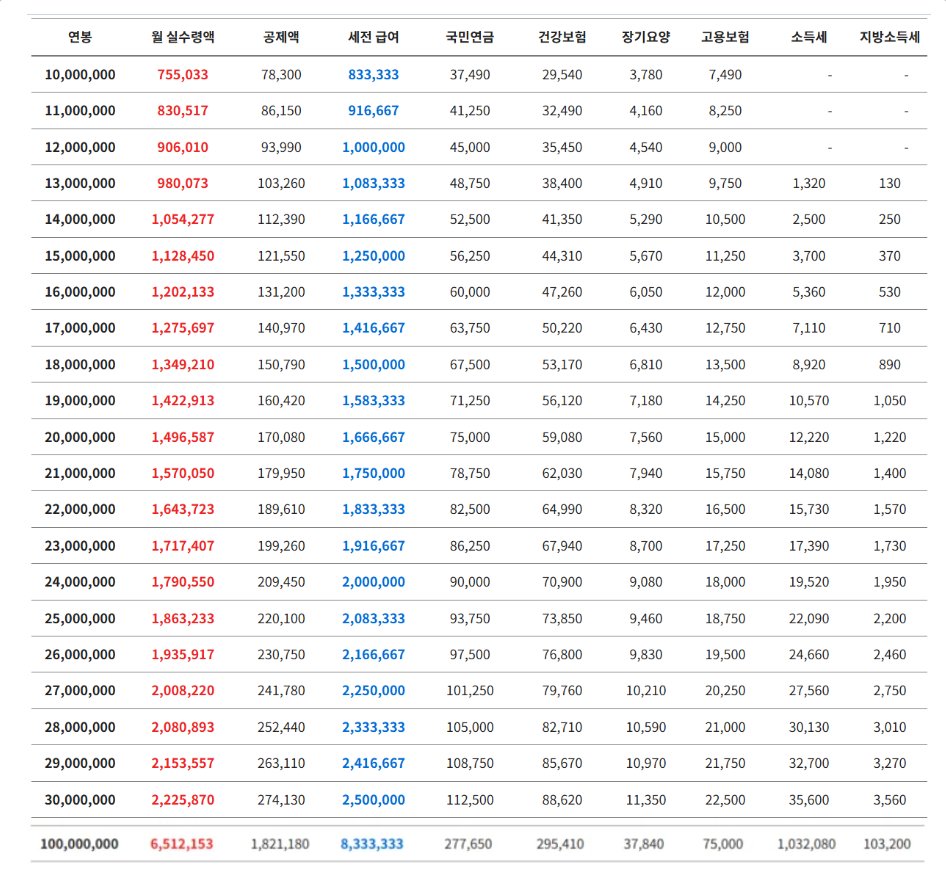Click the 1,128,450 take-home value
The image size is (946, 876).
coord(183,256)
